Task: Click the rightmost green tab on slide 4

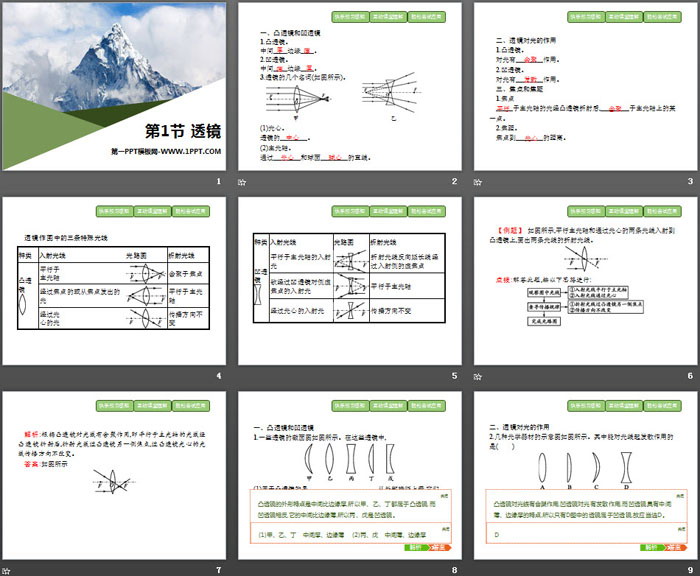Action: click(x=191, y=211)
